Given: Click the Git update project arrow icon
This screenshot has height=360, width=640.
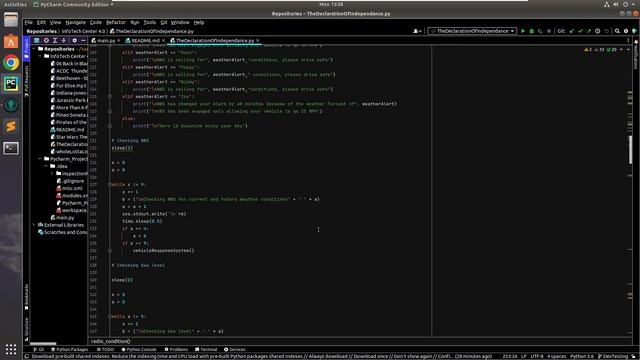Looking at the screenshot, I should point(571,31).
